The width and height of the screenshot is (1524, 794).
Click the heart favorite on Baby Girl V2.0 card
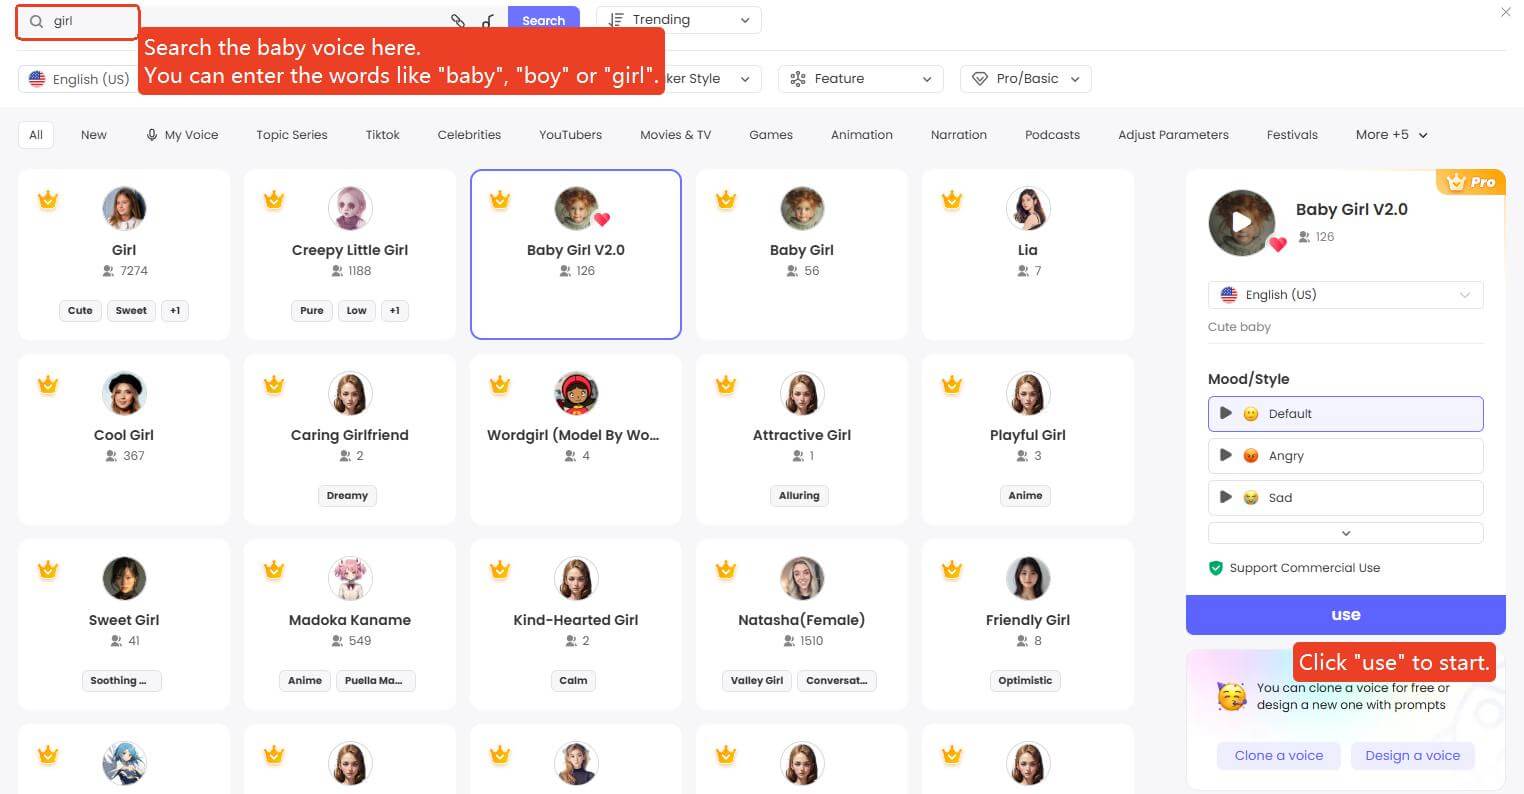(602, 220)
